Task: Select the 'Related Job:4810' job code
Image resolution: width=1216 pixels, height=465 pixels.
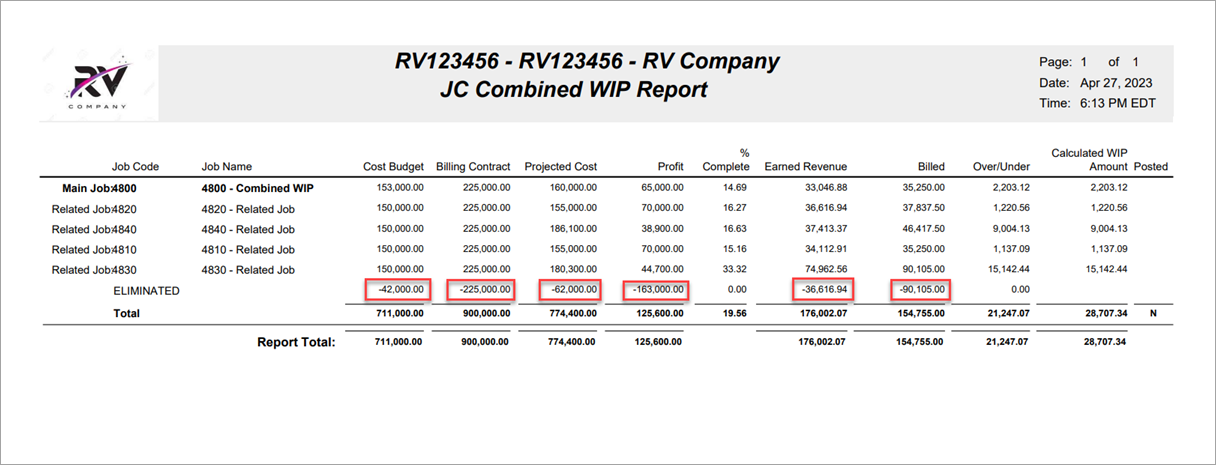Action: coord(94,250)
